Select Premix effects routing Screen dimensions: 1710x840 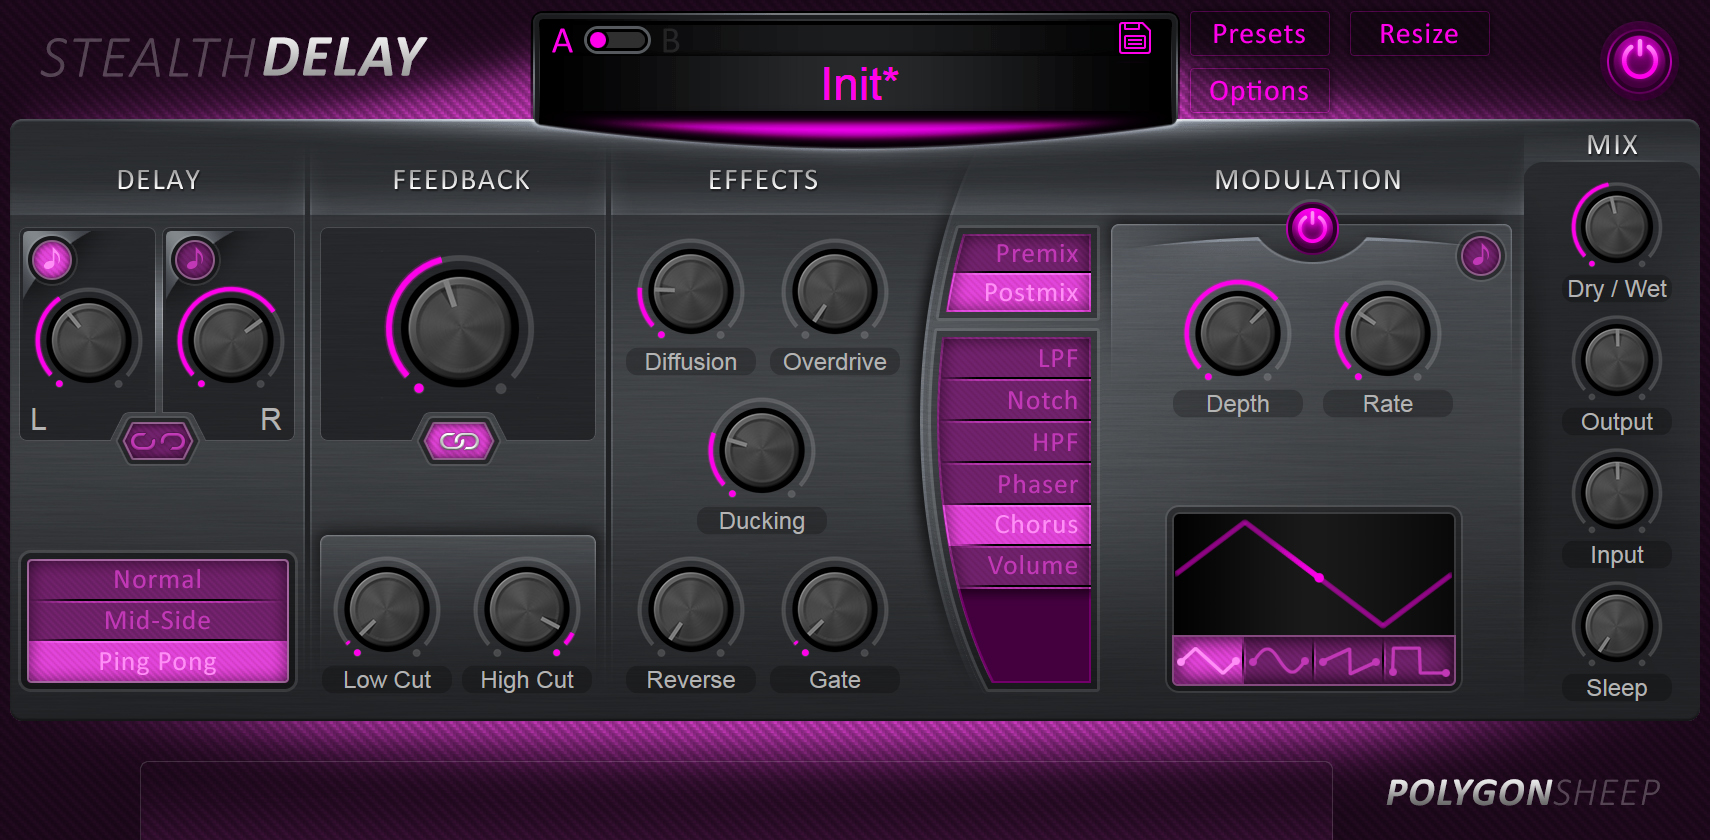pos(1022,253)
